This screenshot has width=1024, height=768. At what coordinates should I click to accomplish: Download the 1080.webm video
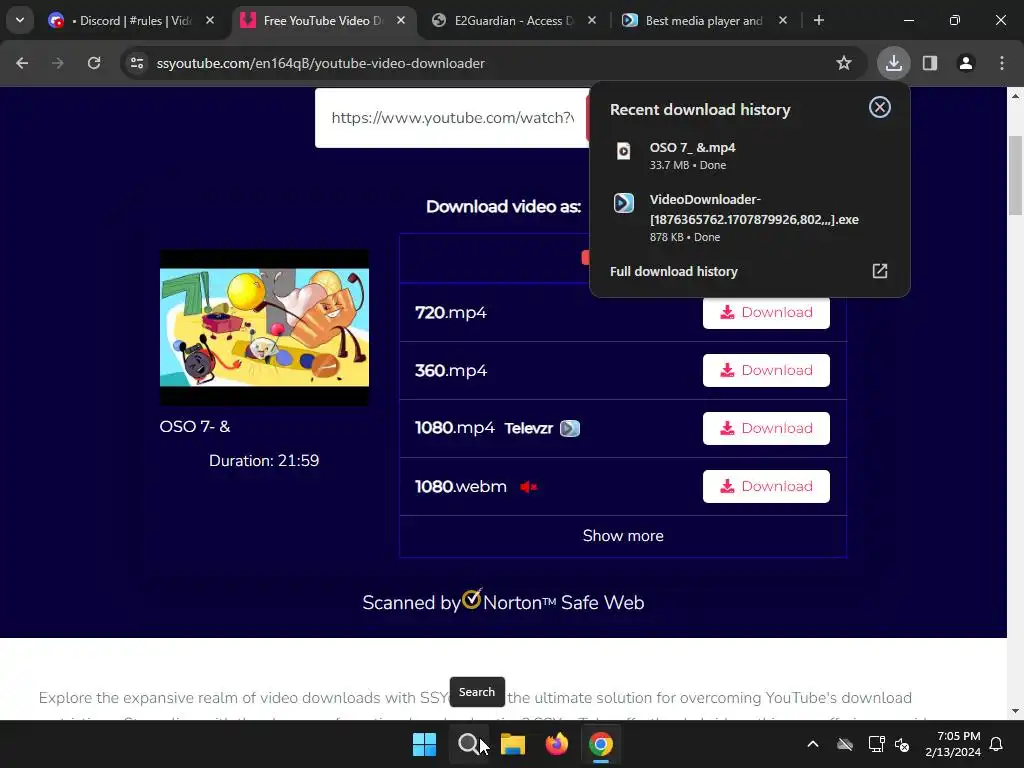[x=766, y=487]
